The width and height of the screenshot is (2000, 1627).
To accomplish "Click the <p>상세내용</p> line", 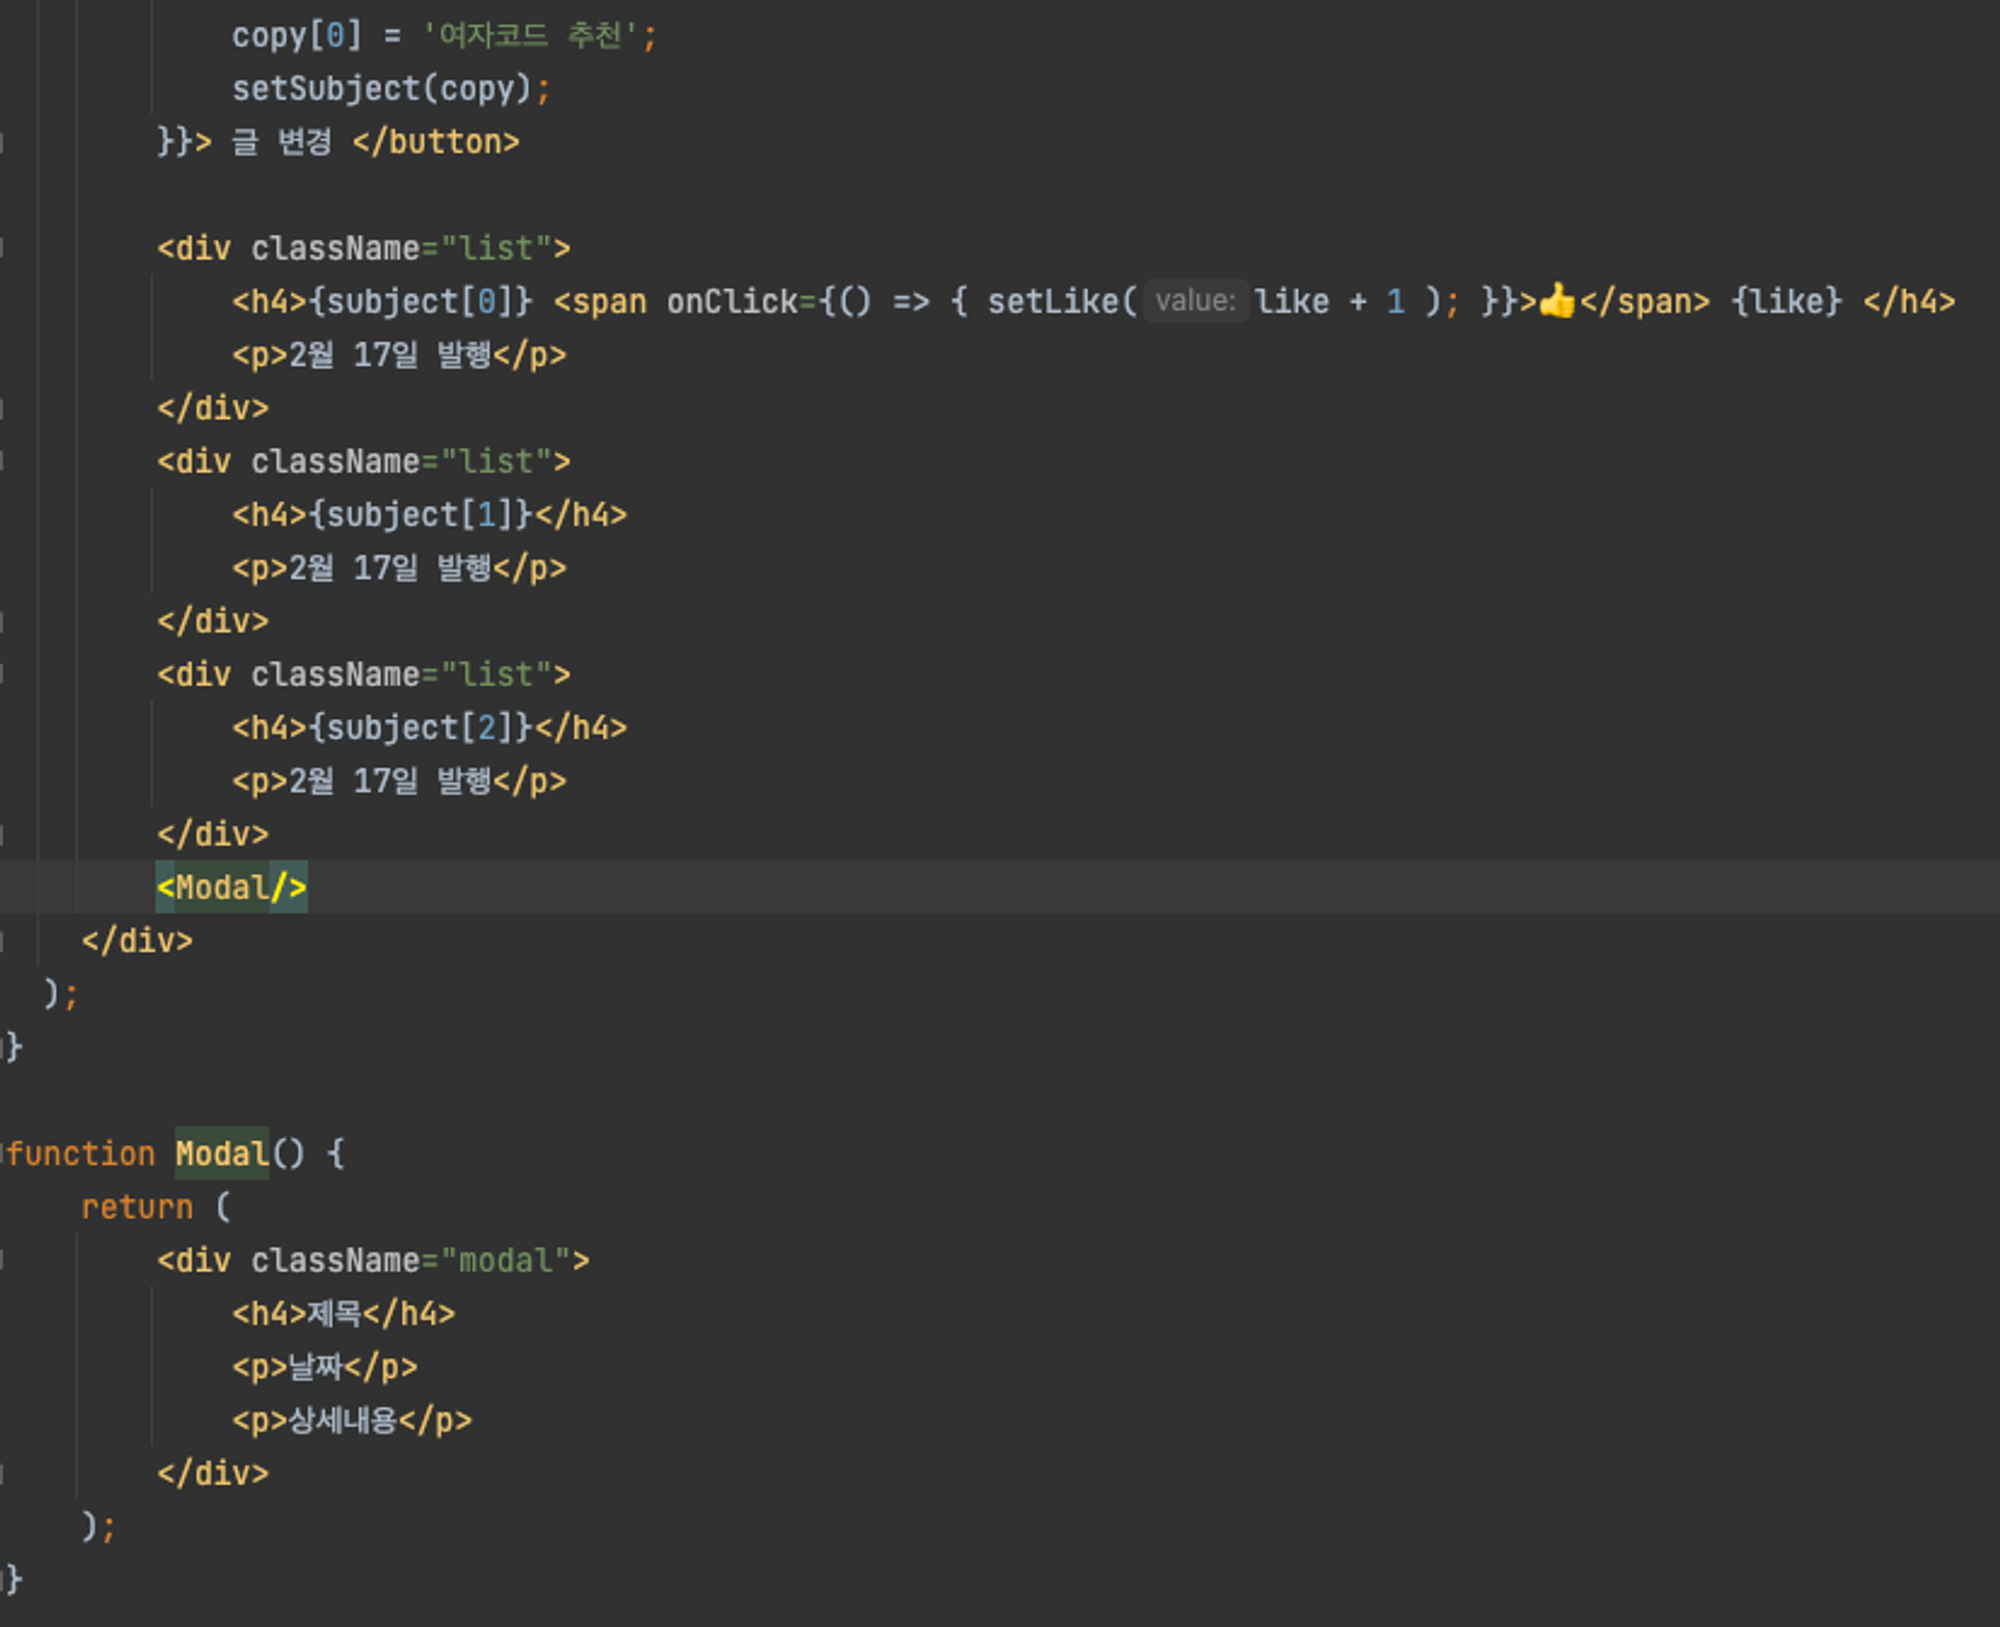I will (x=351, y=1420).
